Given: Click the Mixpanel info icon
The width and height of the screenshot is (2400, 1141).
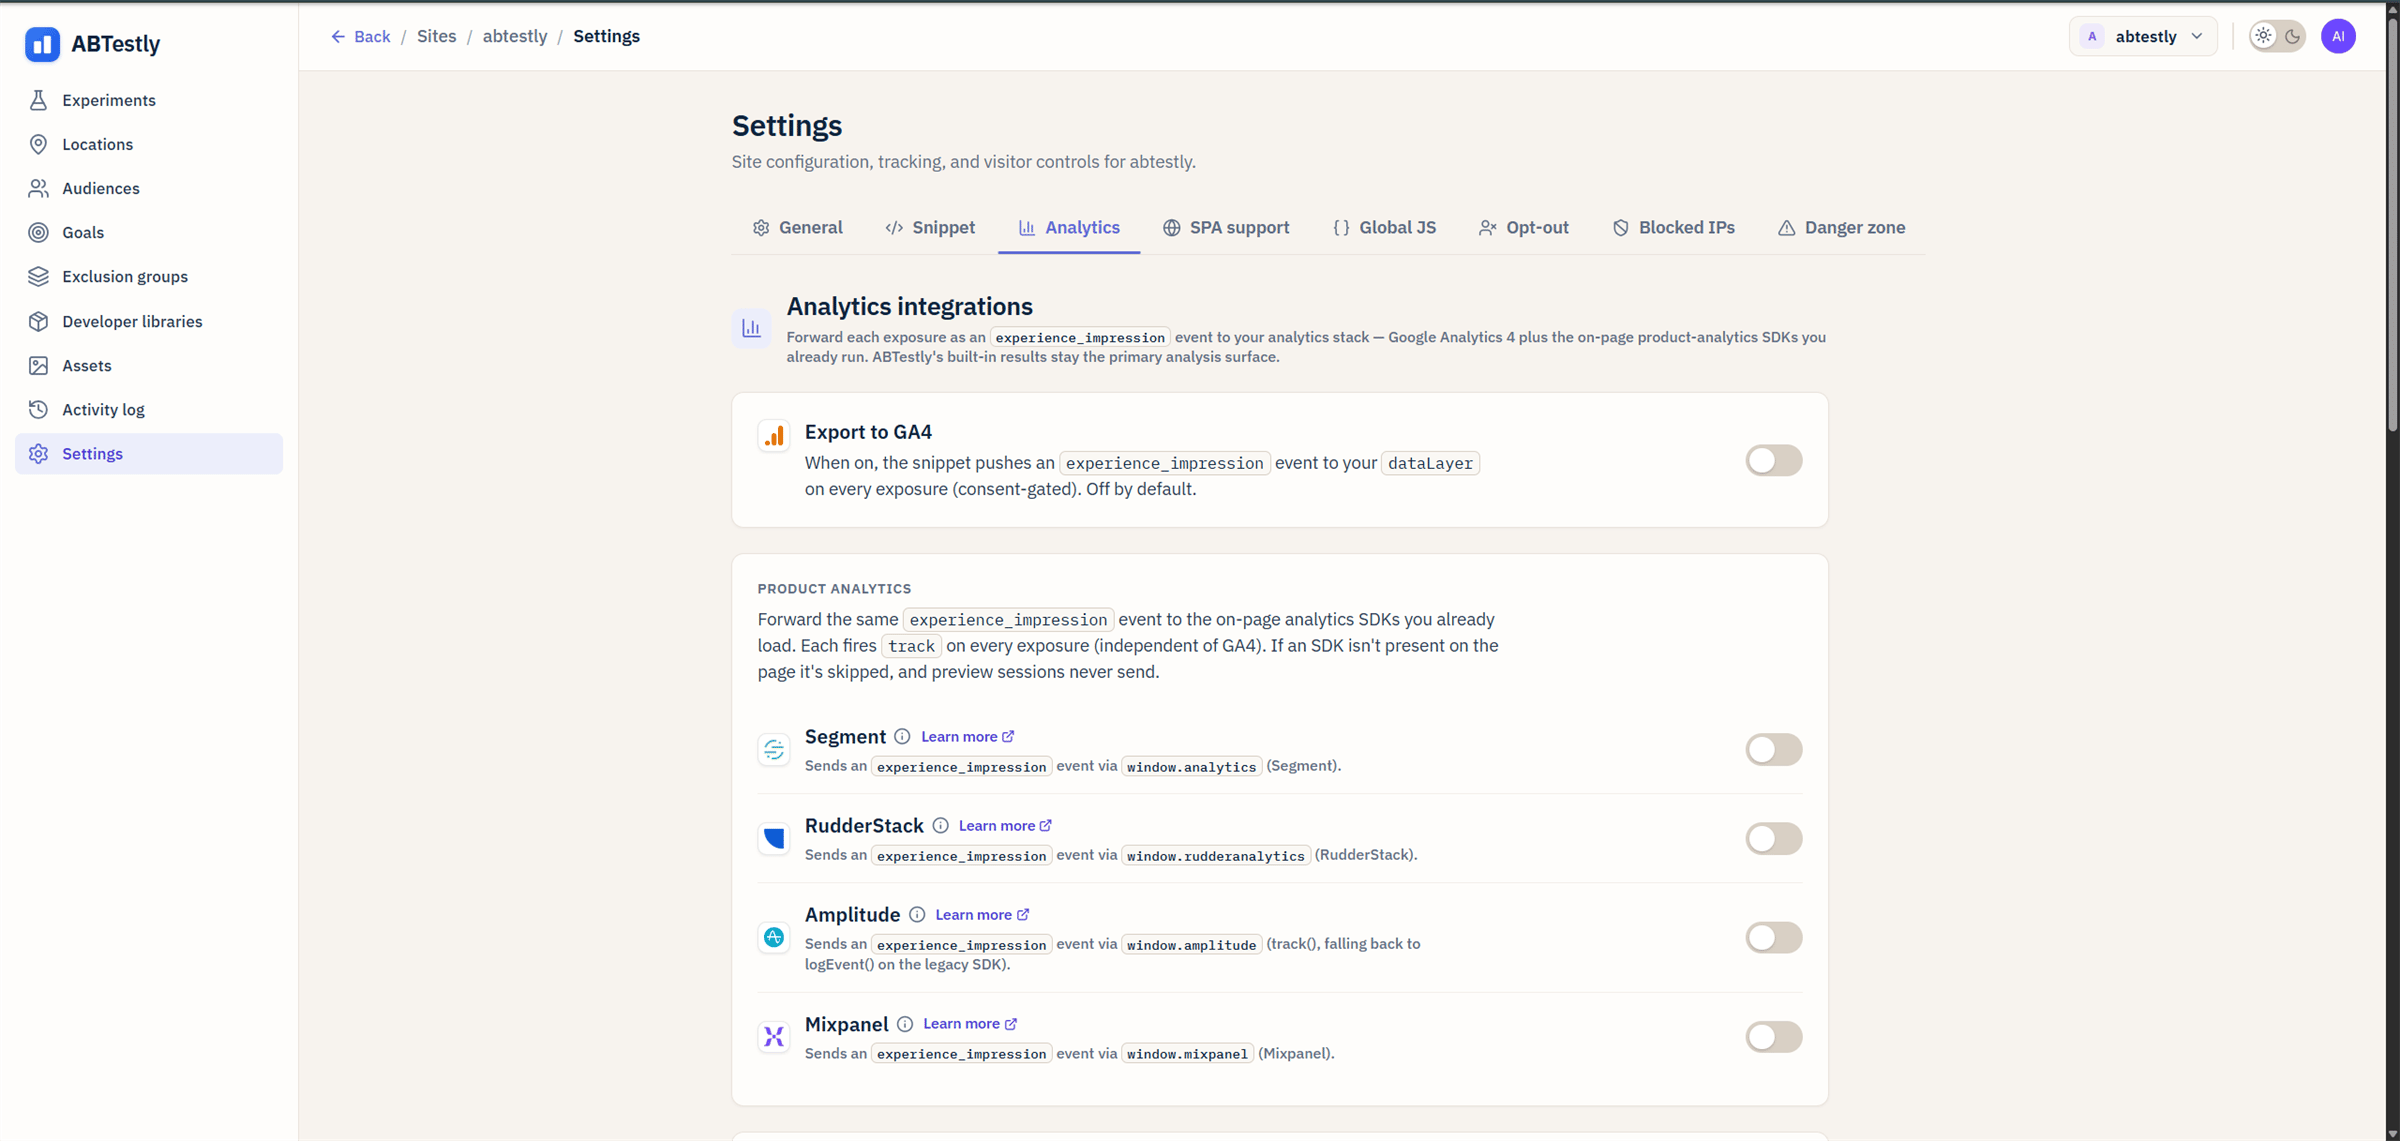Looking at the screenshot, I should coord(905,1024).
